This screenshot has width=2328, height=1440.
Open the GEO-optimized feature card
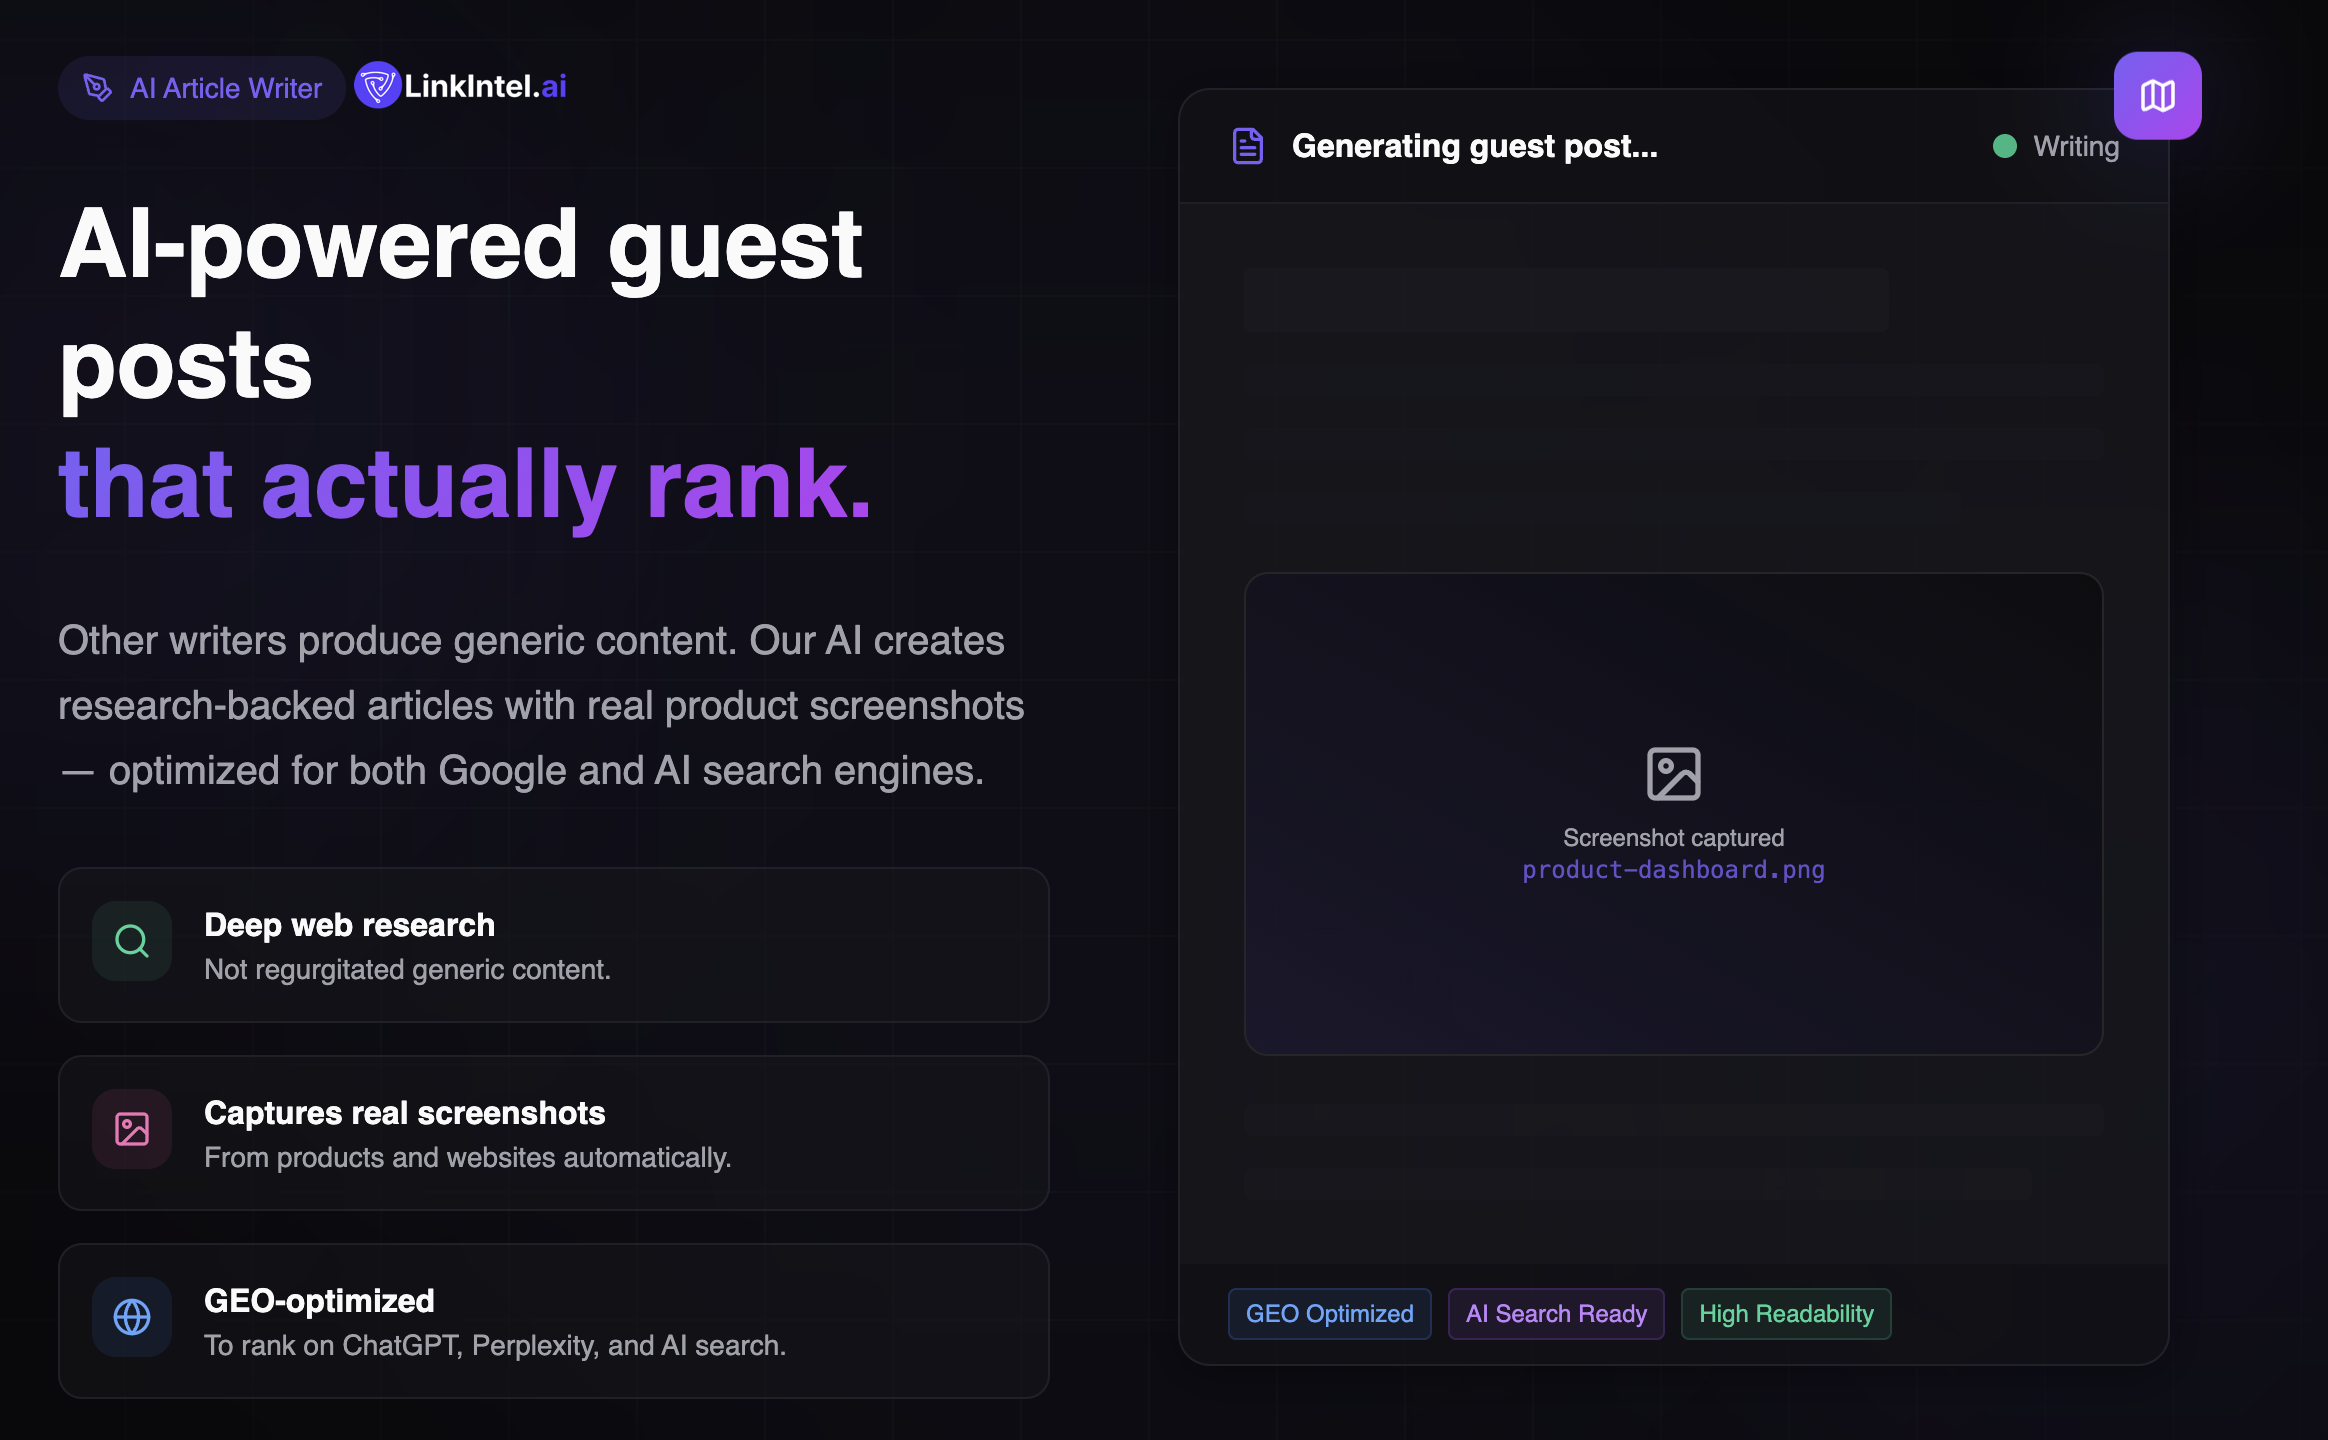click(x=554, y=1321)
